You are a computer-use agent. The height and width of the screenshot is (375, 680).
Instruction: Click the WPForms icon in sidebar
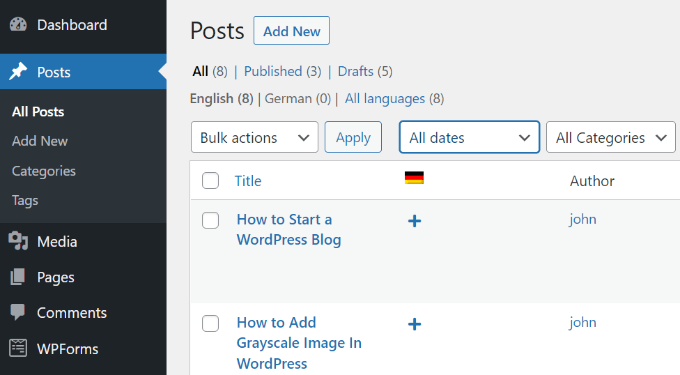18,348
